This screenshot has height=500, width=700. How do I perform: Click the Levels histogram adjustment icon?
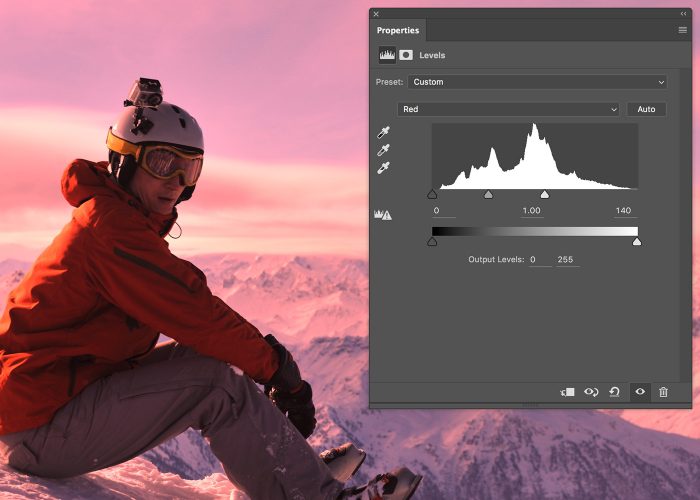point(386,55)
